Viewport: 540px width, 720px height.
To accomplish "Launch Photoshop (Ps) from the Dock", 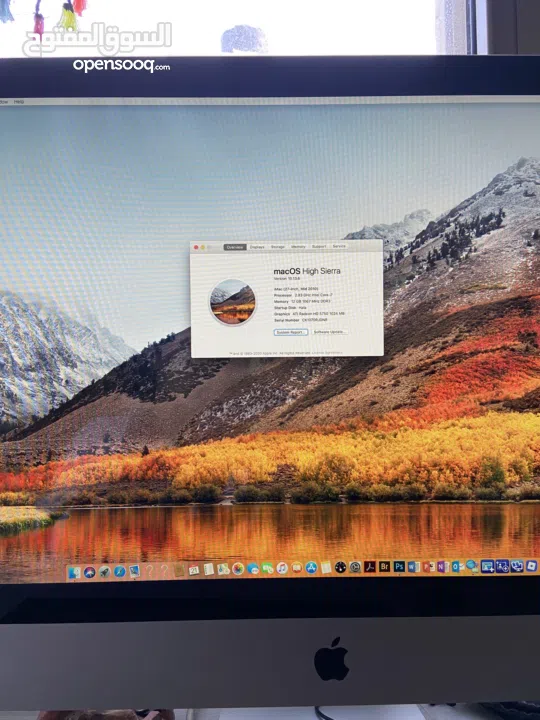I will (399, 567).
